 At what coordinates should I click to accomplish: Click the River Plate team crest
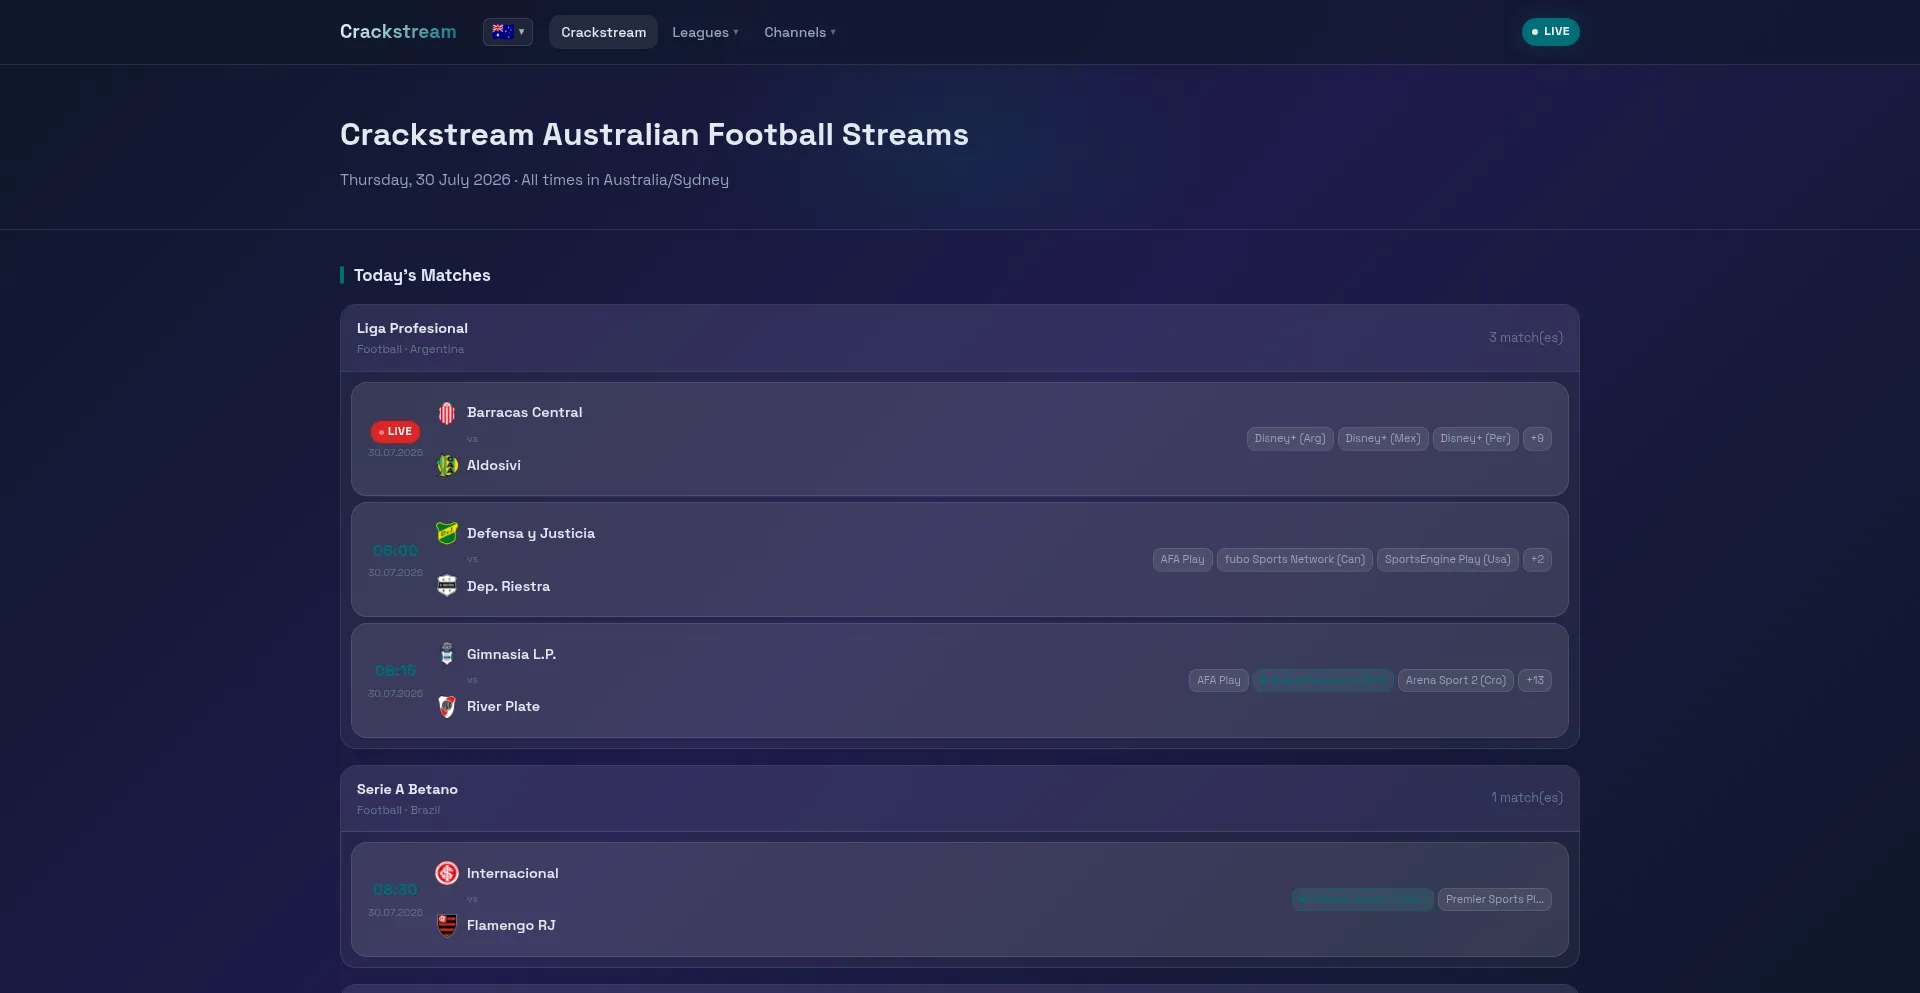[x=447, y=707]
